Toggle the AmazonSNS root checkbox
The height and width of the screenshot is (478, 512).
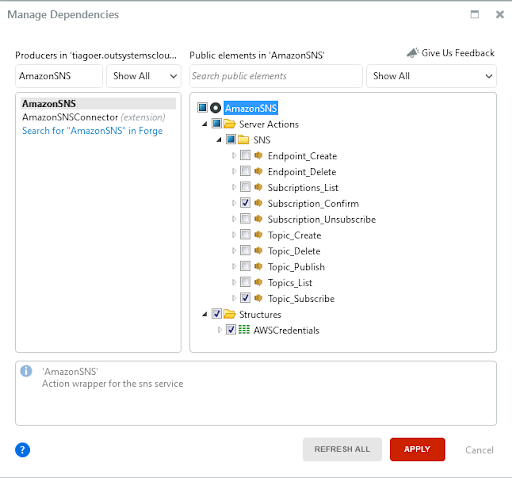tap(202, 108)
